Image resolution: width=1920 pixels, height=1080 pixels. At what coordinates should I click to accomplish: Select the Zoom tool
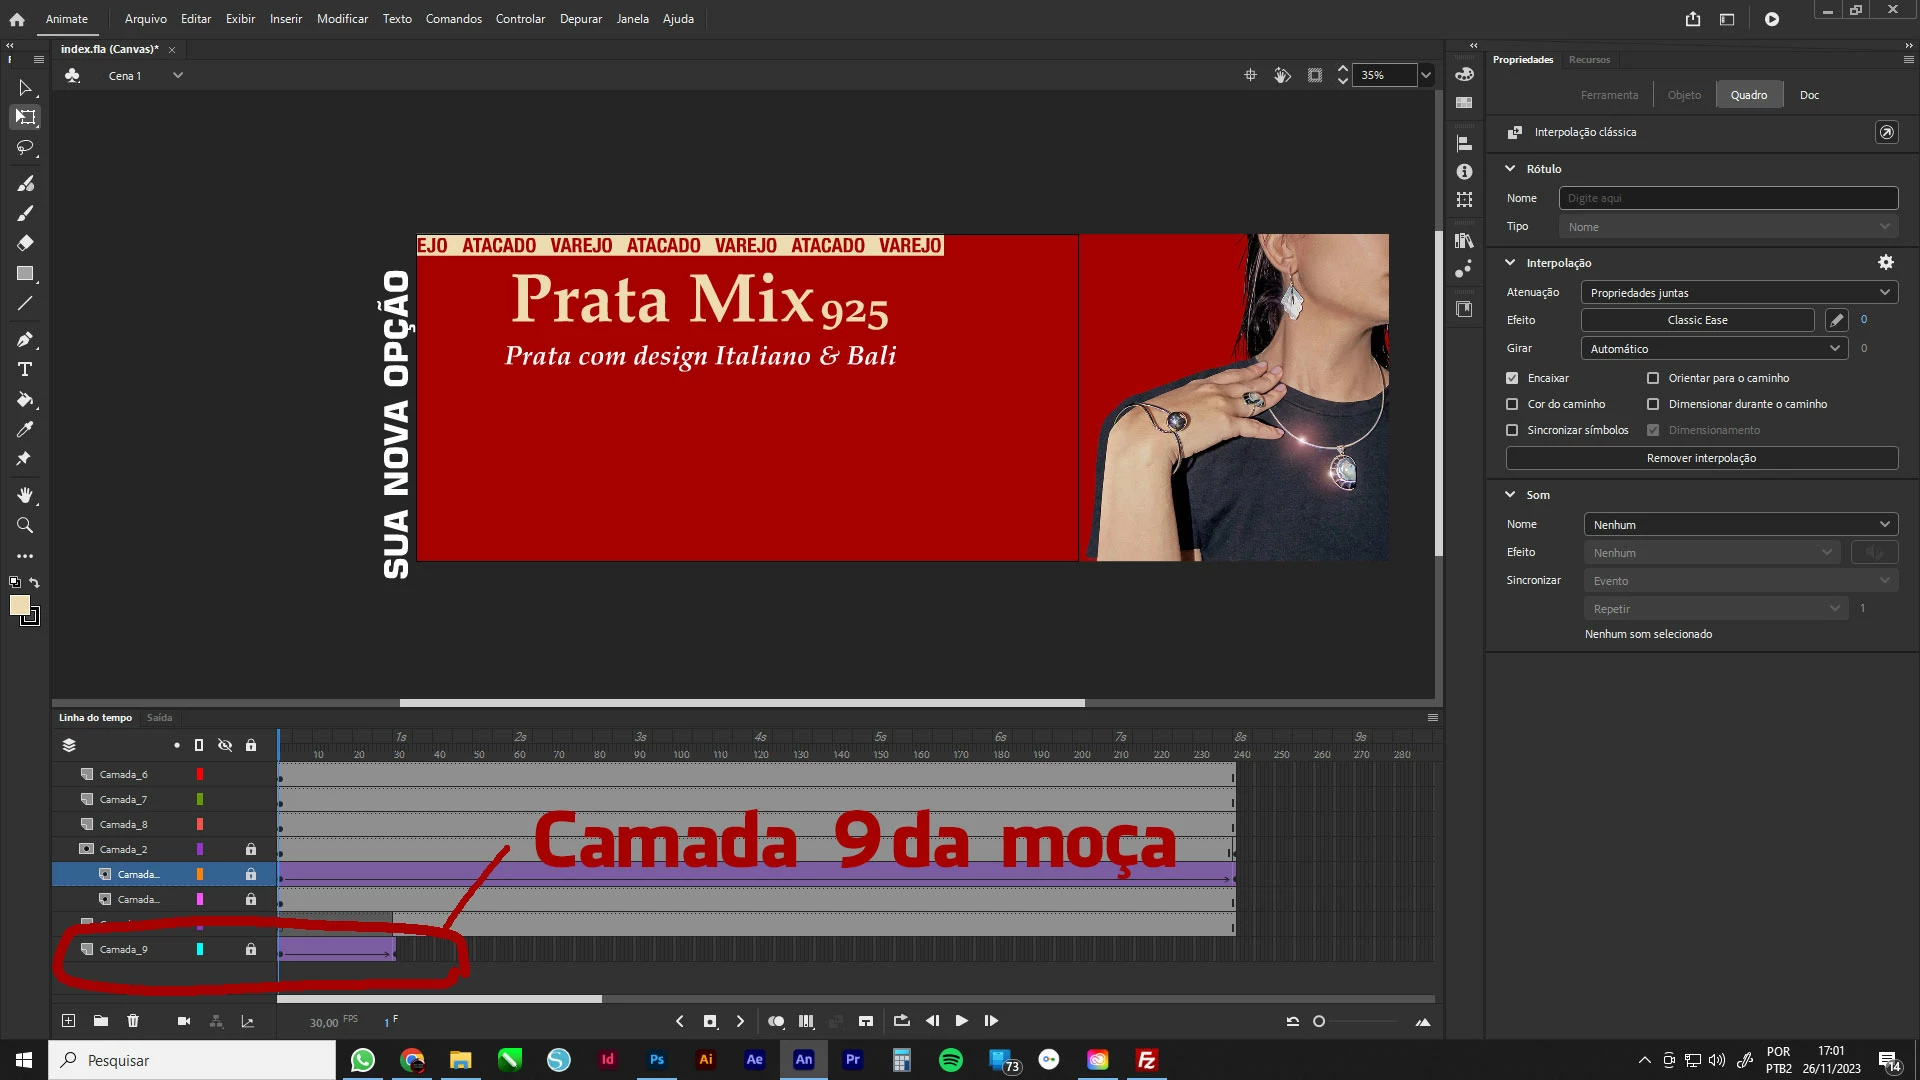(25, 526)
